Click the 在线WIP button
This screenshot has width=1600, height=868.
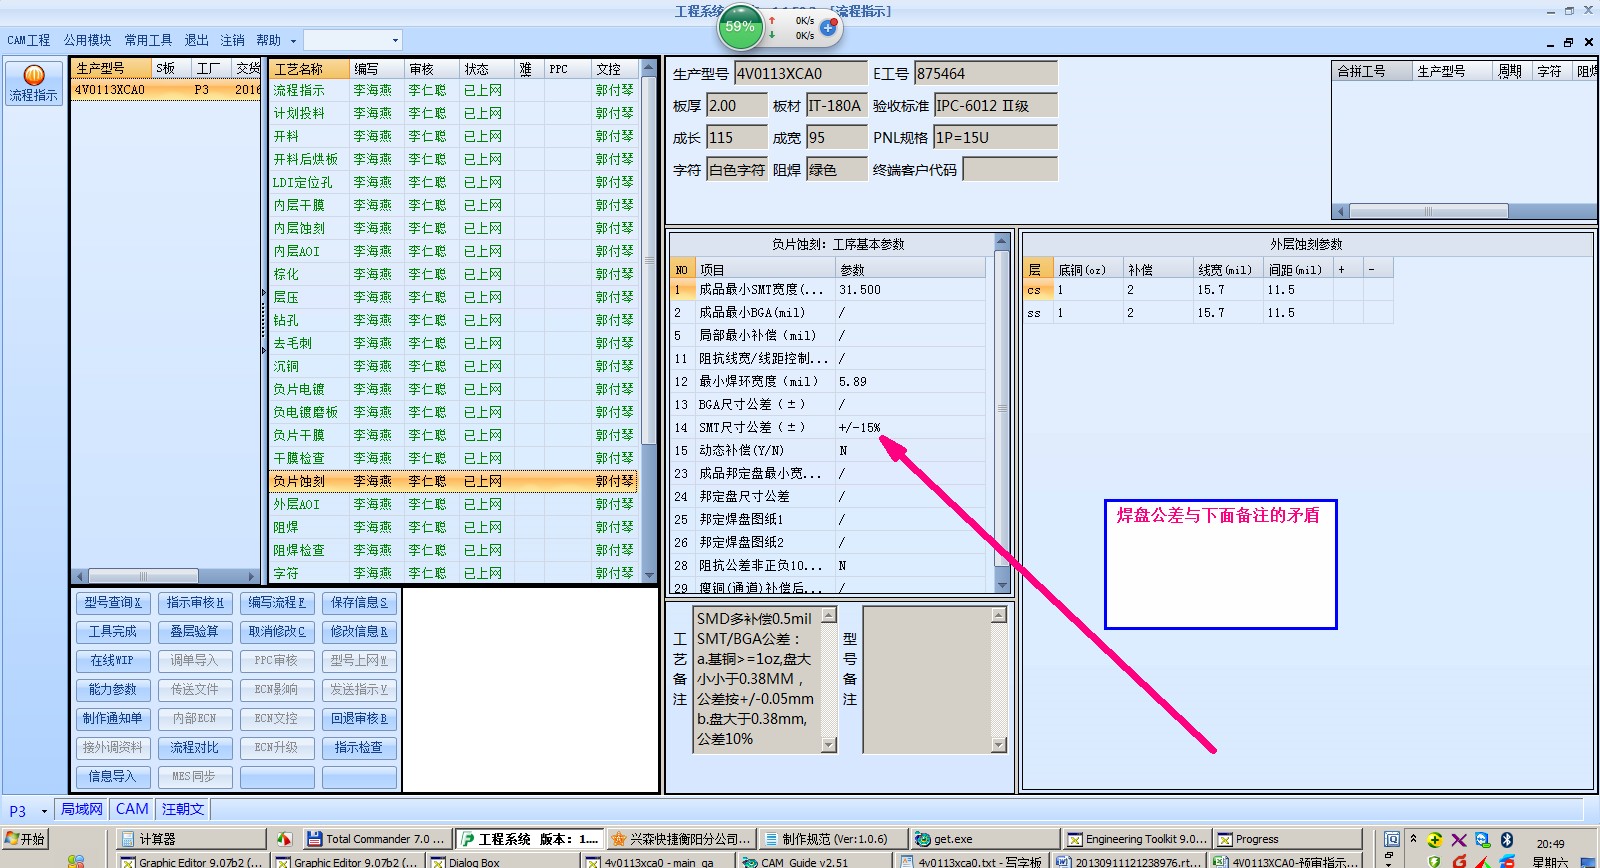coord(113,660)
